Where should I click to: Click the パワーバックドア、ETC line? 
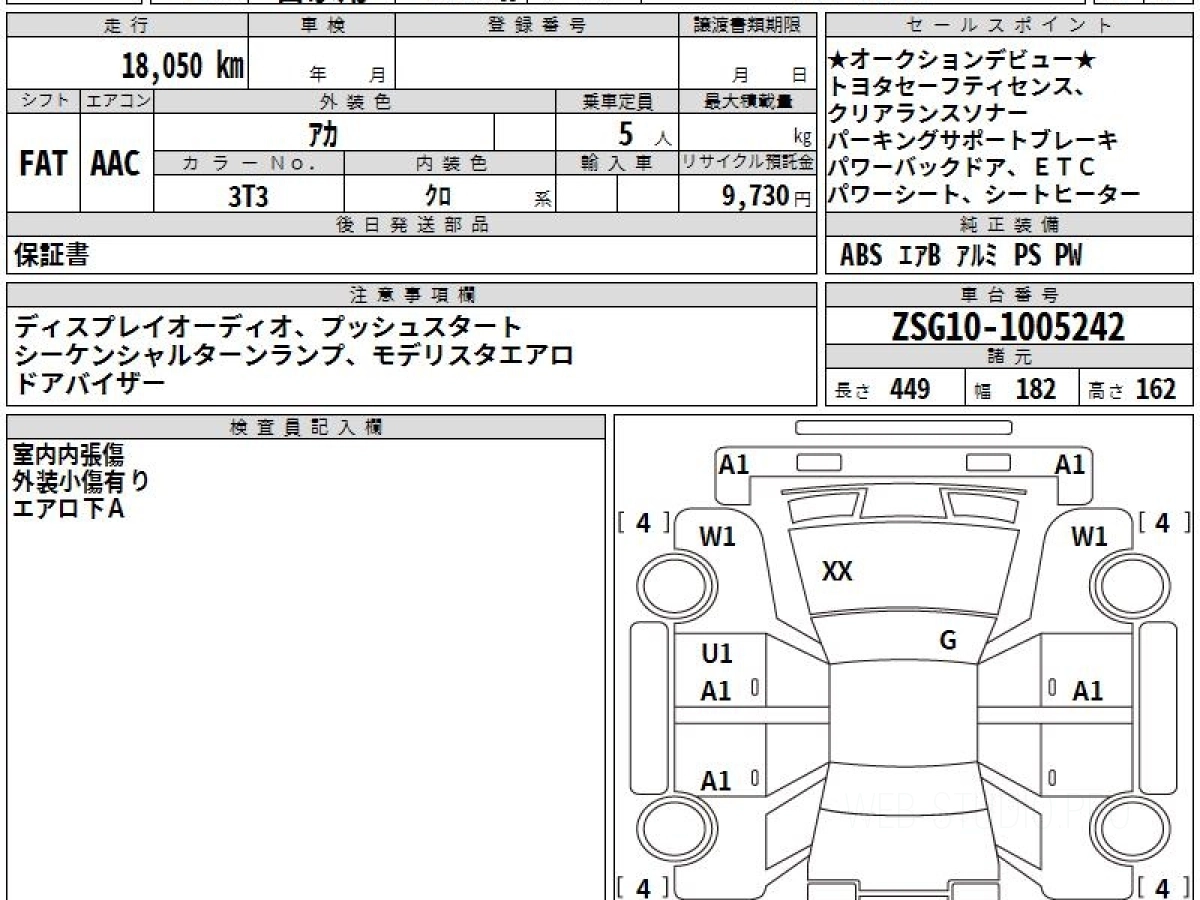click(963, 167)
